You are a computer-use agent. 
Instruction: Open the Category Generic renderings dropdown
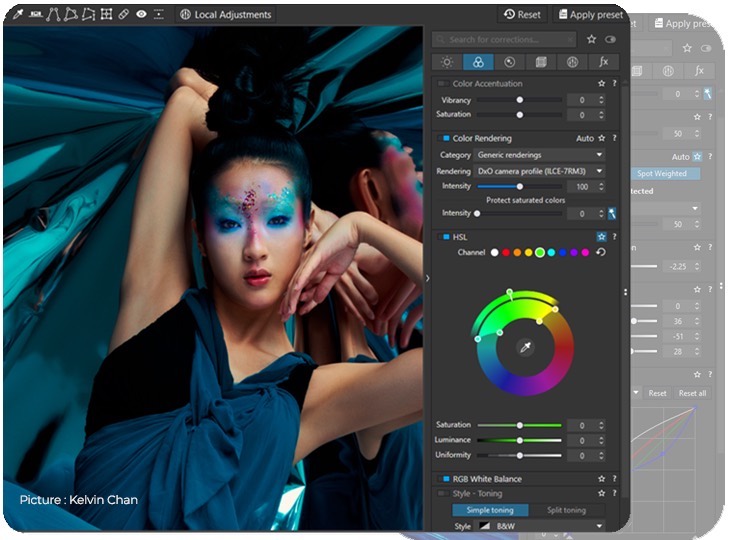point(539,155)
